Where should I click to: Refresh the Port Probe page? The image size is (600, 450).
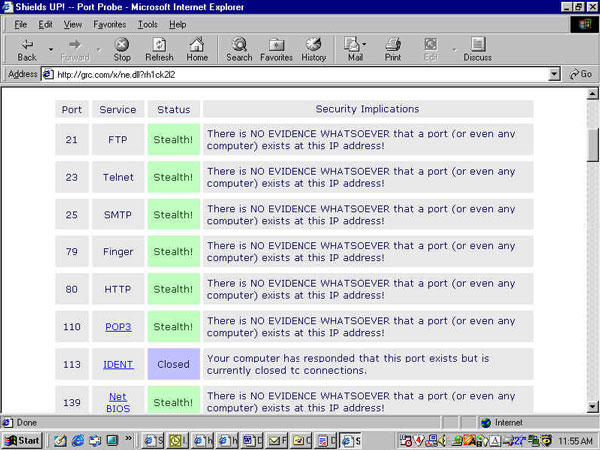tap(159, 49)
